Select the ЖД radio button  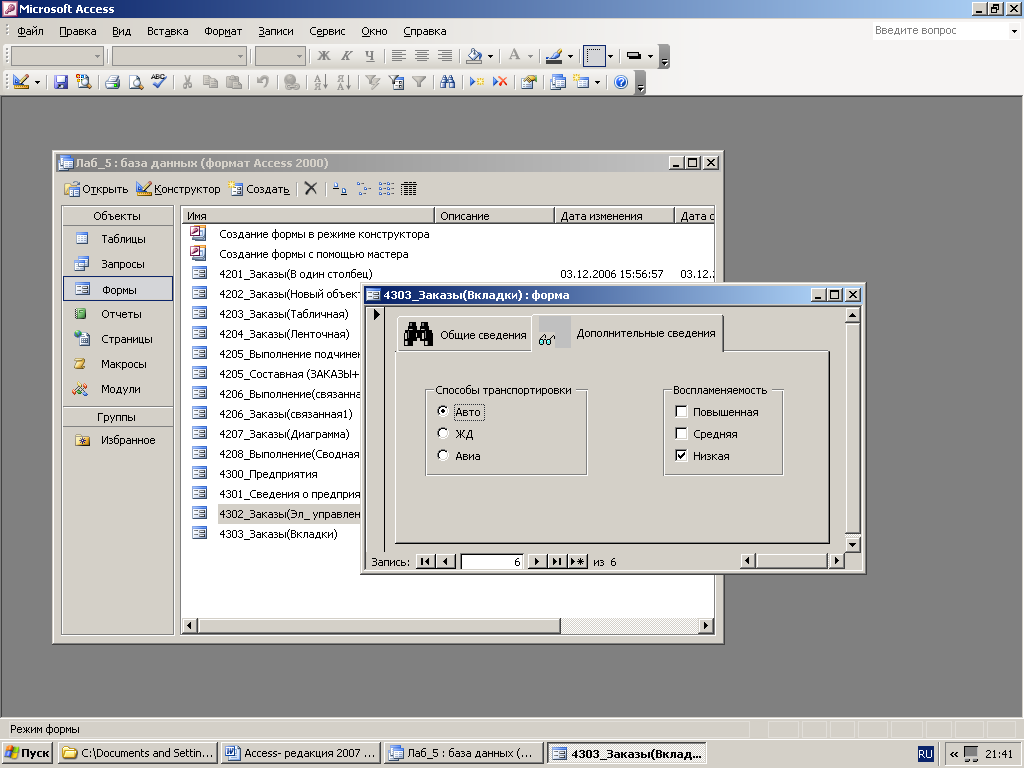(443, 433)
